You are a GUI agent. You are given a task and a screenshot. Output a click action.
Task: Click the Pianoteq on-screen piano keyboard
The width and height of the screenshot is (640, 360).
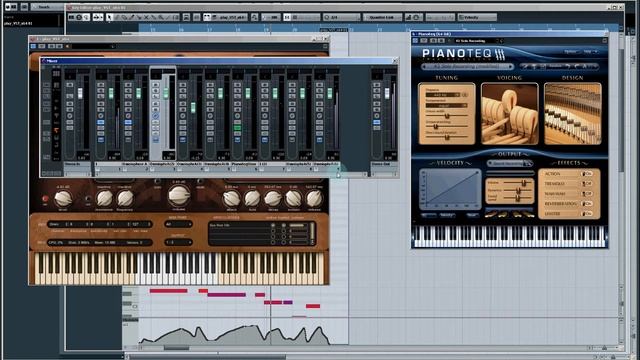point(509,237)
